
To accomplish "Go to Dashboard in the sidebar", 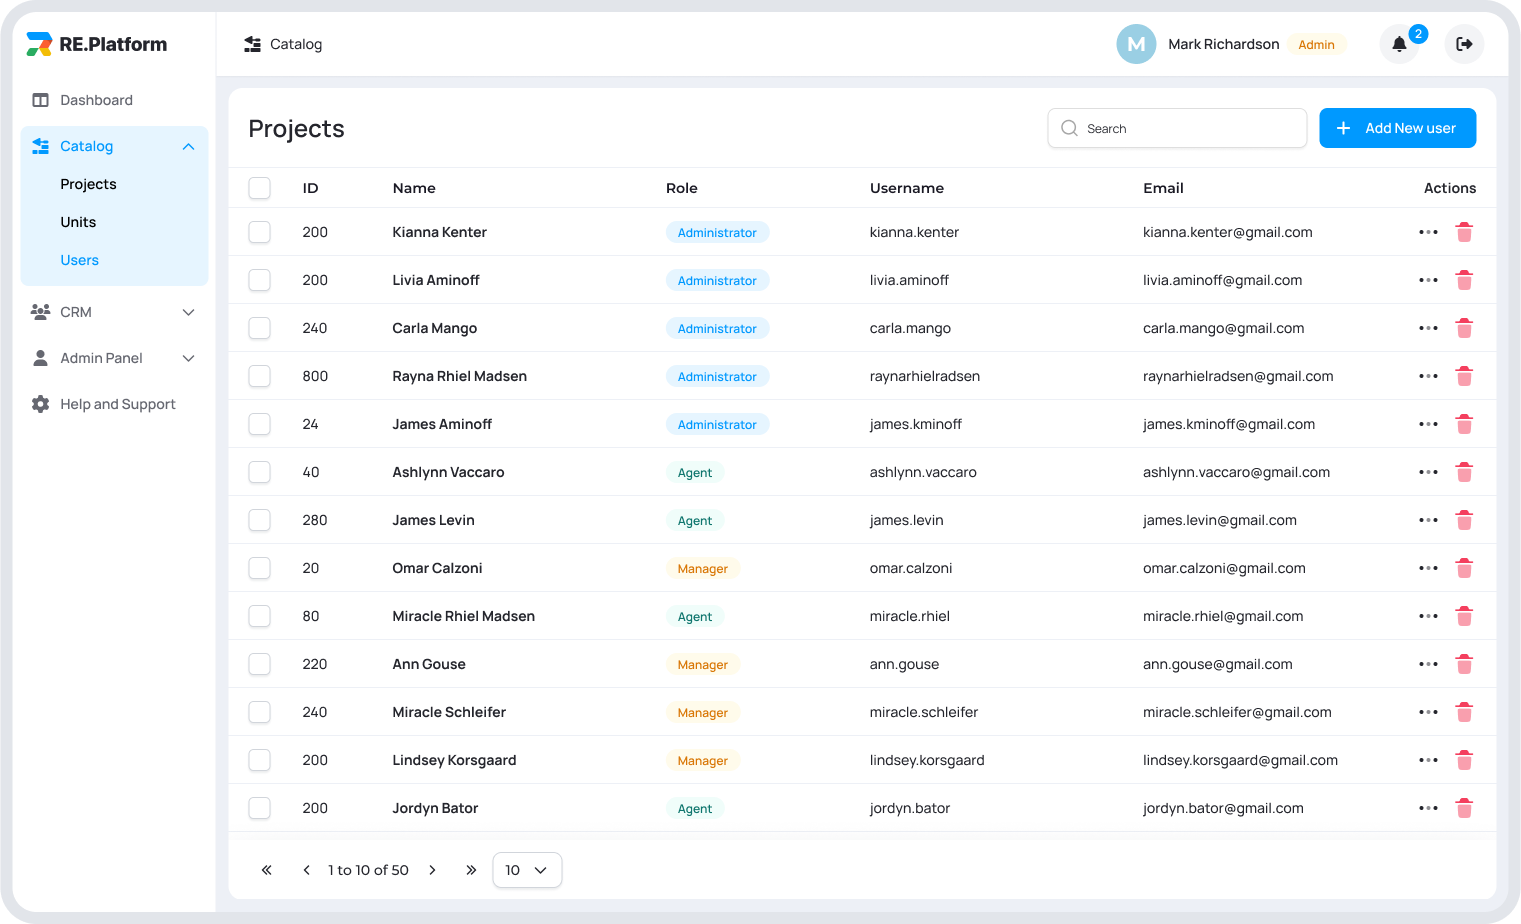I will [x=96, y=100].
